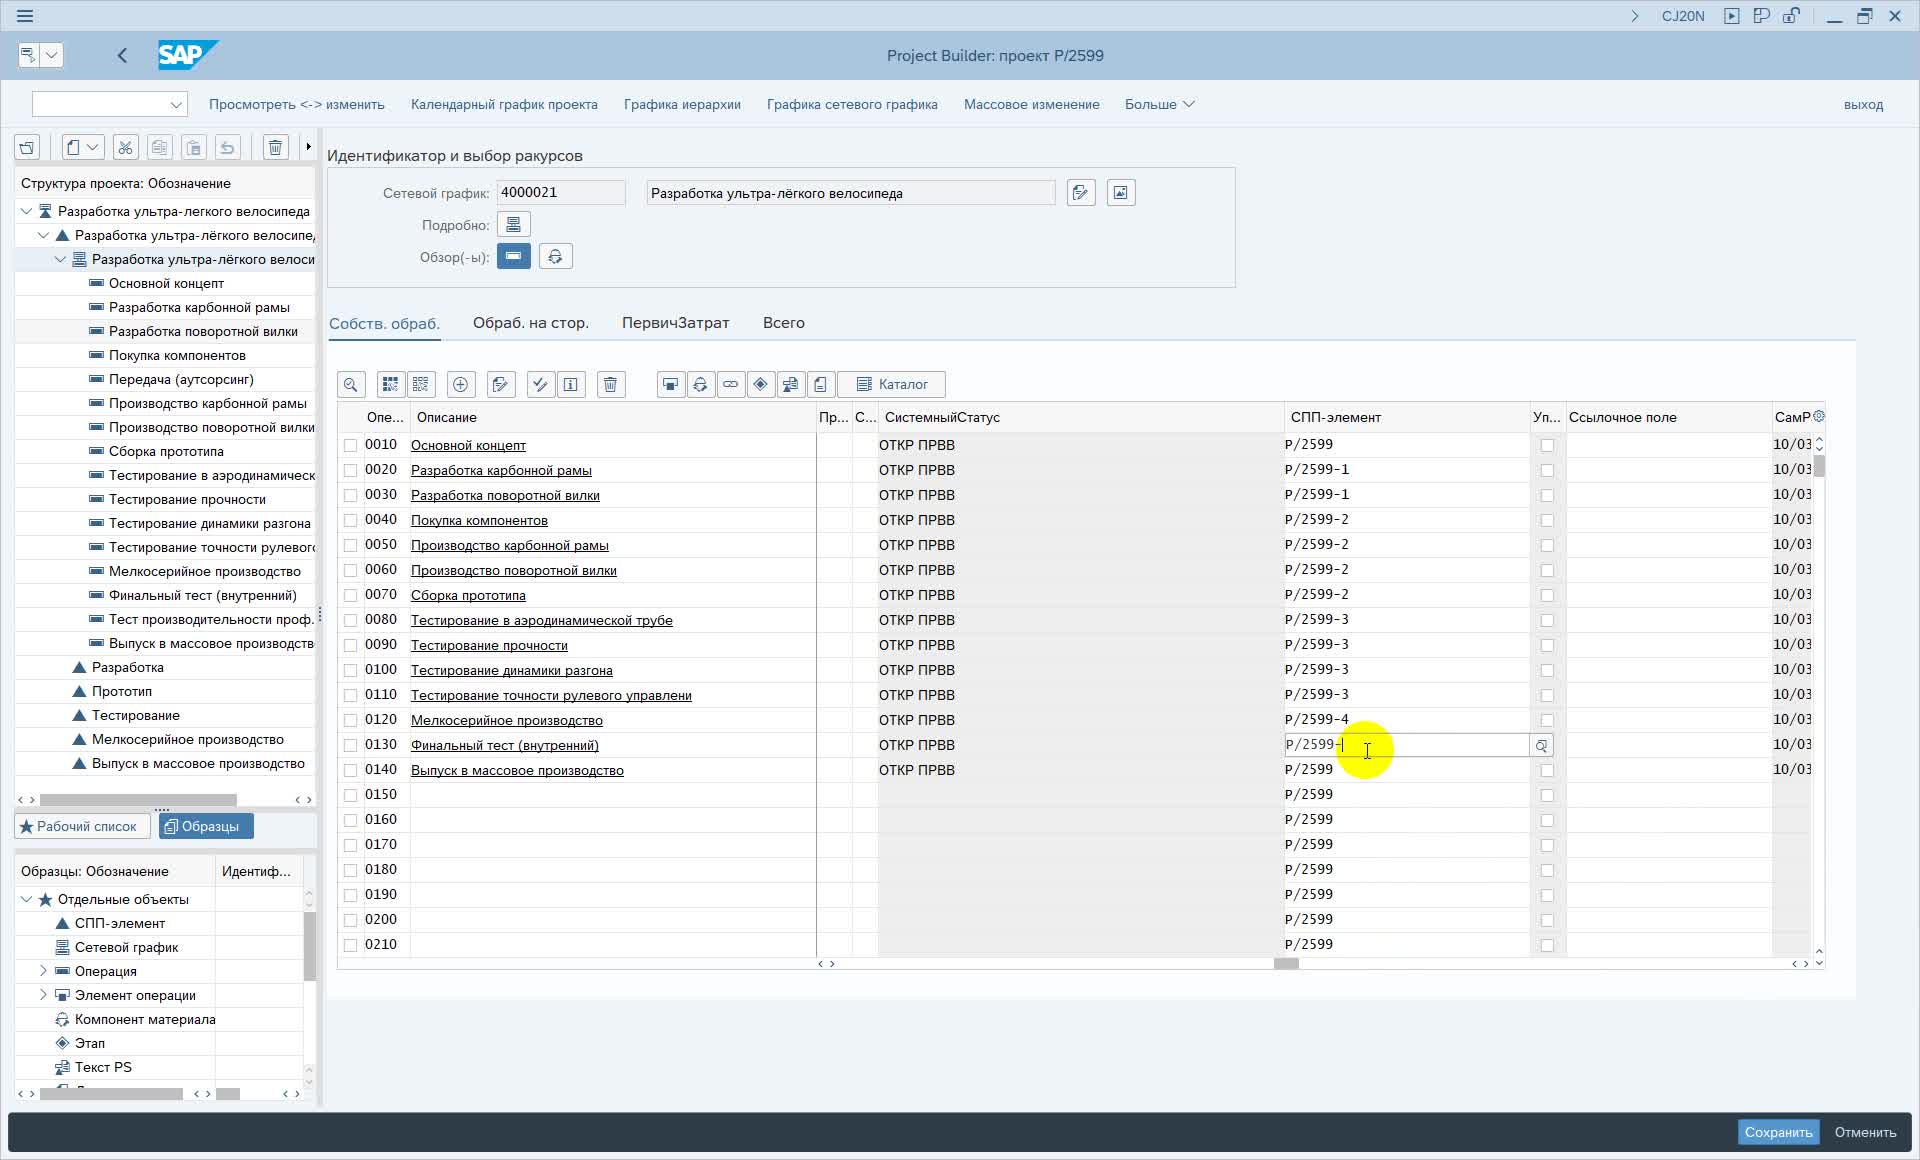Click the scissors cut icon
The width and height of the screenshot is (1920, 1160).
pyautogui.click(x=125, y=148)
